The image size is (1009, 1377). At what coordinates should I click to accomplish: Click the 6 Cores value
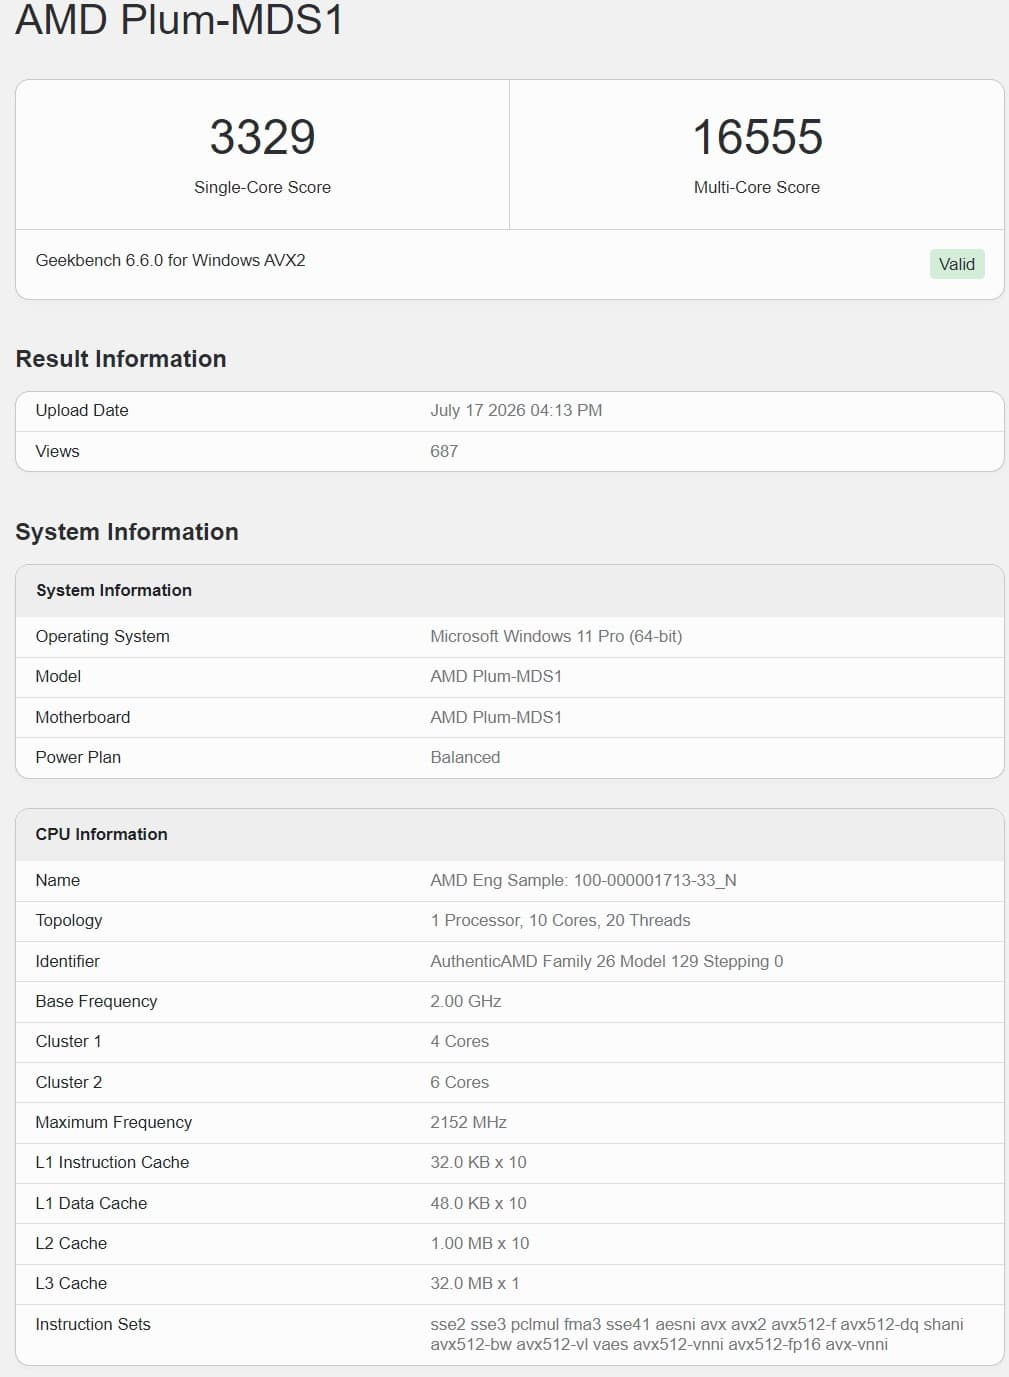(x=460, y=1082)
